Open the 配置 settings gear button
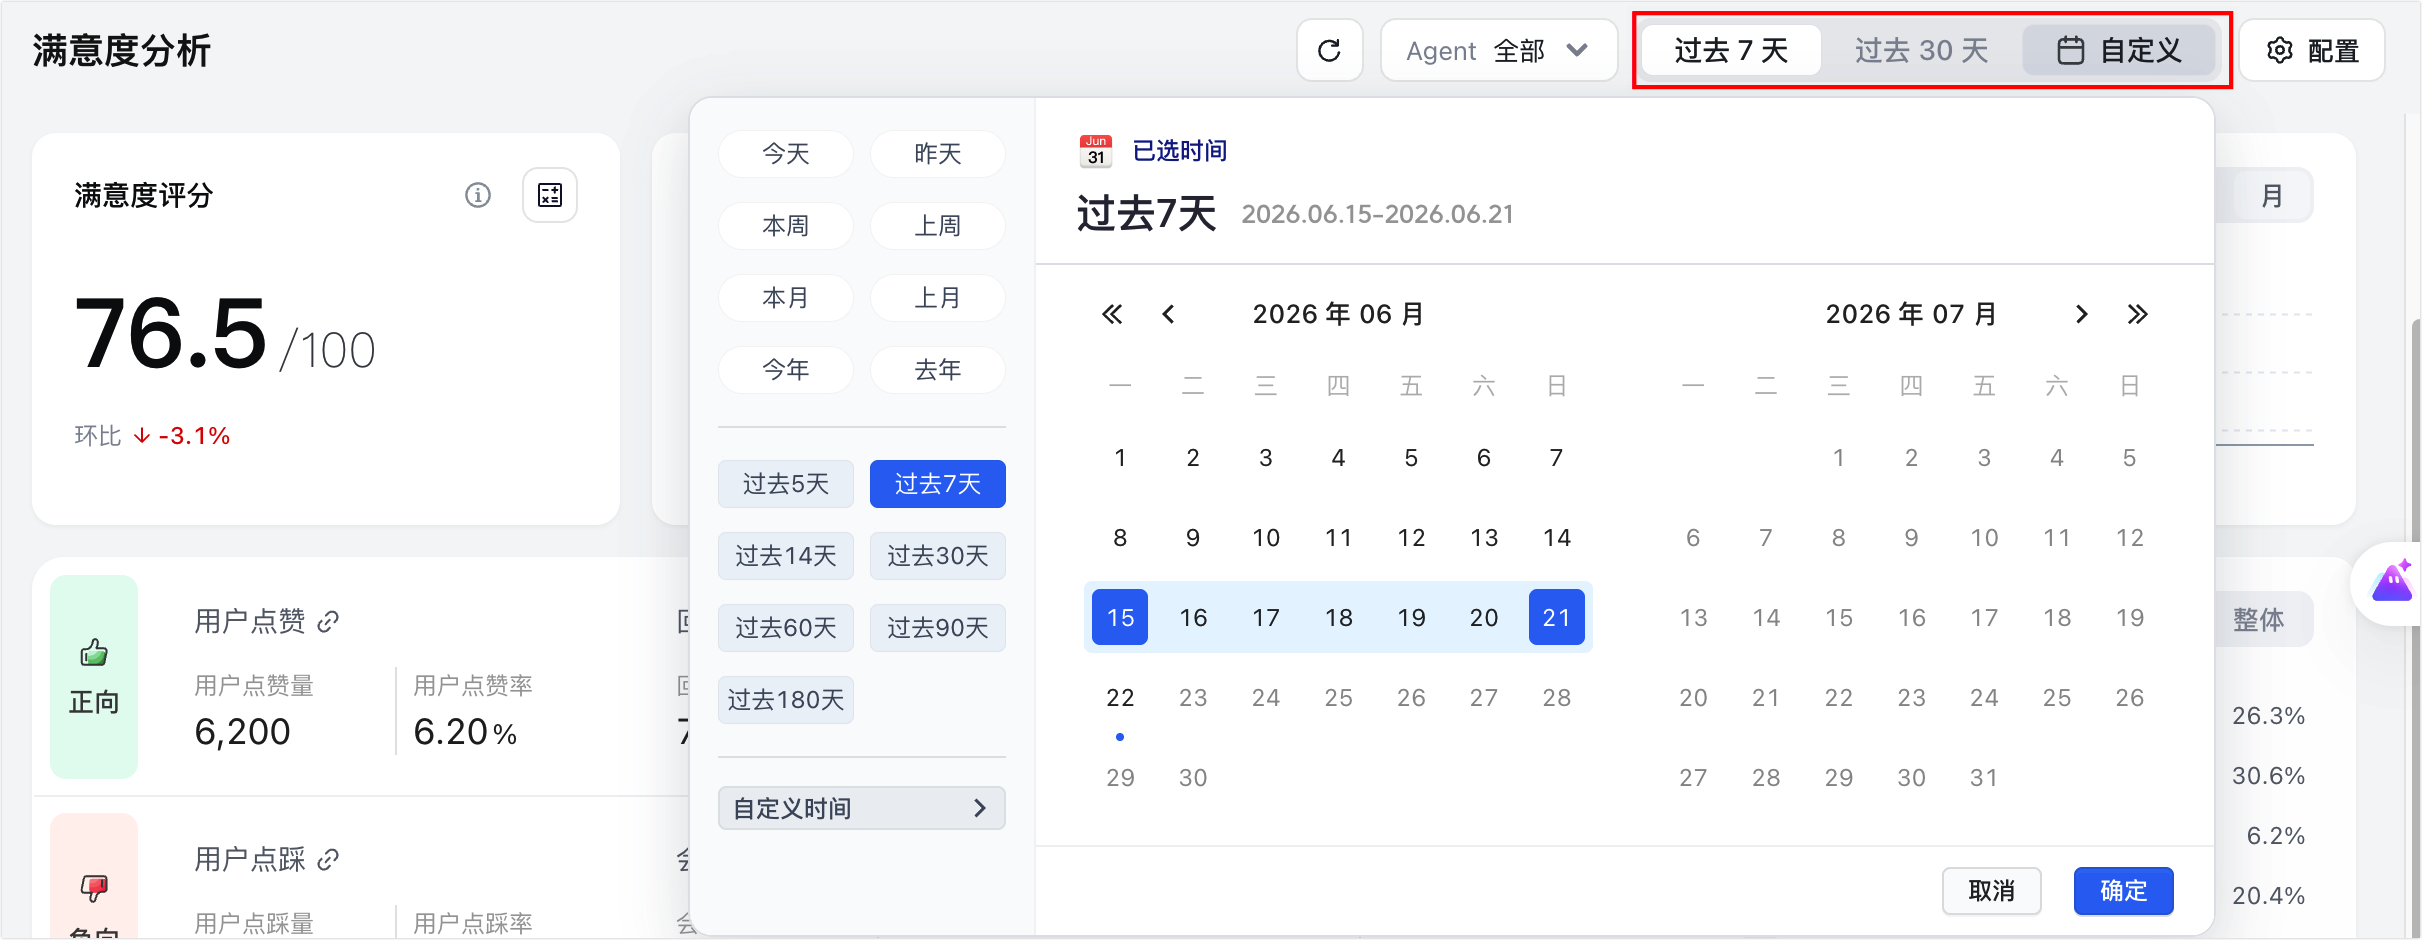The width and height of the screenshot is (2422, 940). click(x=2311, y=50)
